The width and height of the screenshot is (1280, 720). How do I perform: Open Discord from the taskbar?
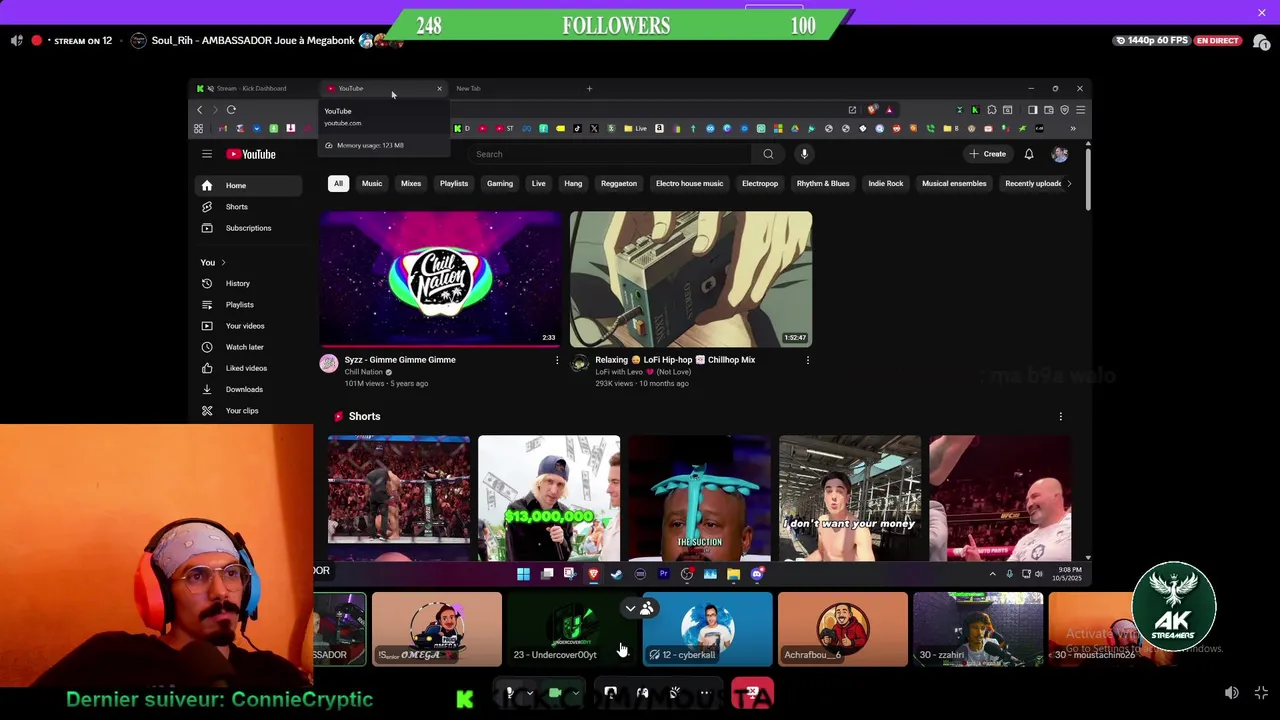click(x=757, y=574)
